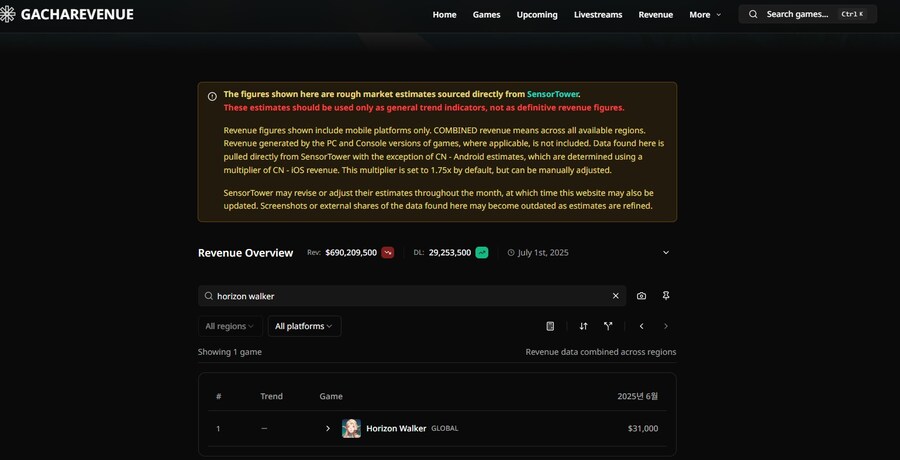The height and width of the screenshot is (460, 900).
Task: Click the 29,253,500 downloads total
Action: pos(450,253)
